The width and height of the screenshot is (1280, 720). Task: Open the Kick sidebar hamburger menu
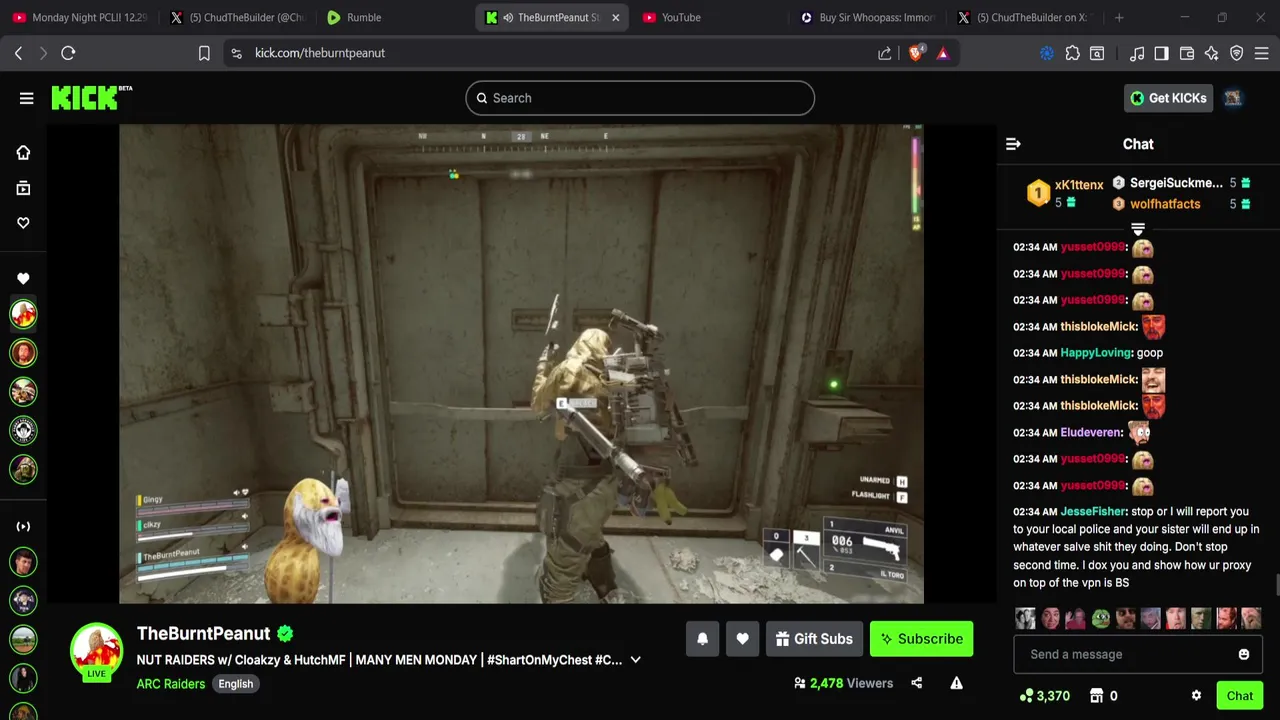tap(26, 98)
